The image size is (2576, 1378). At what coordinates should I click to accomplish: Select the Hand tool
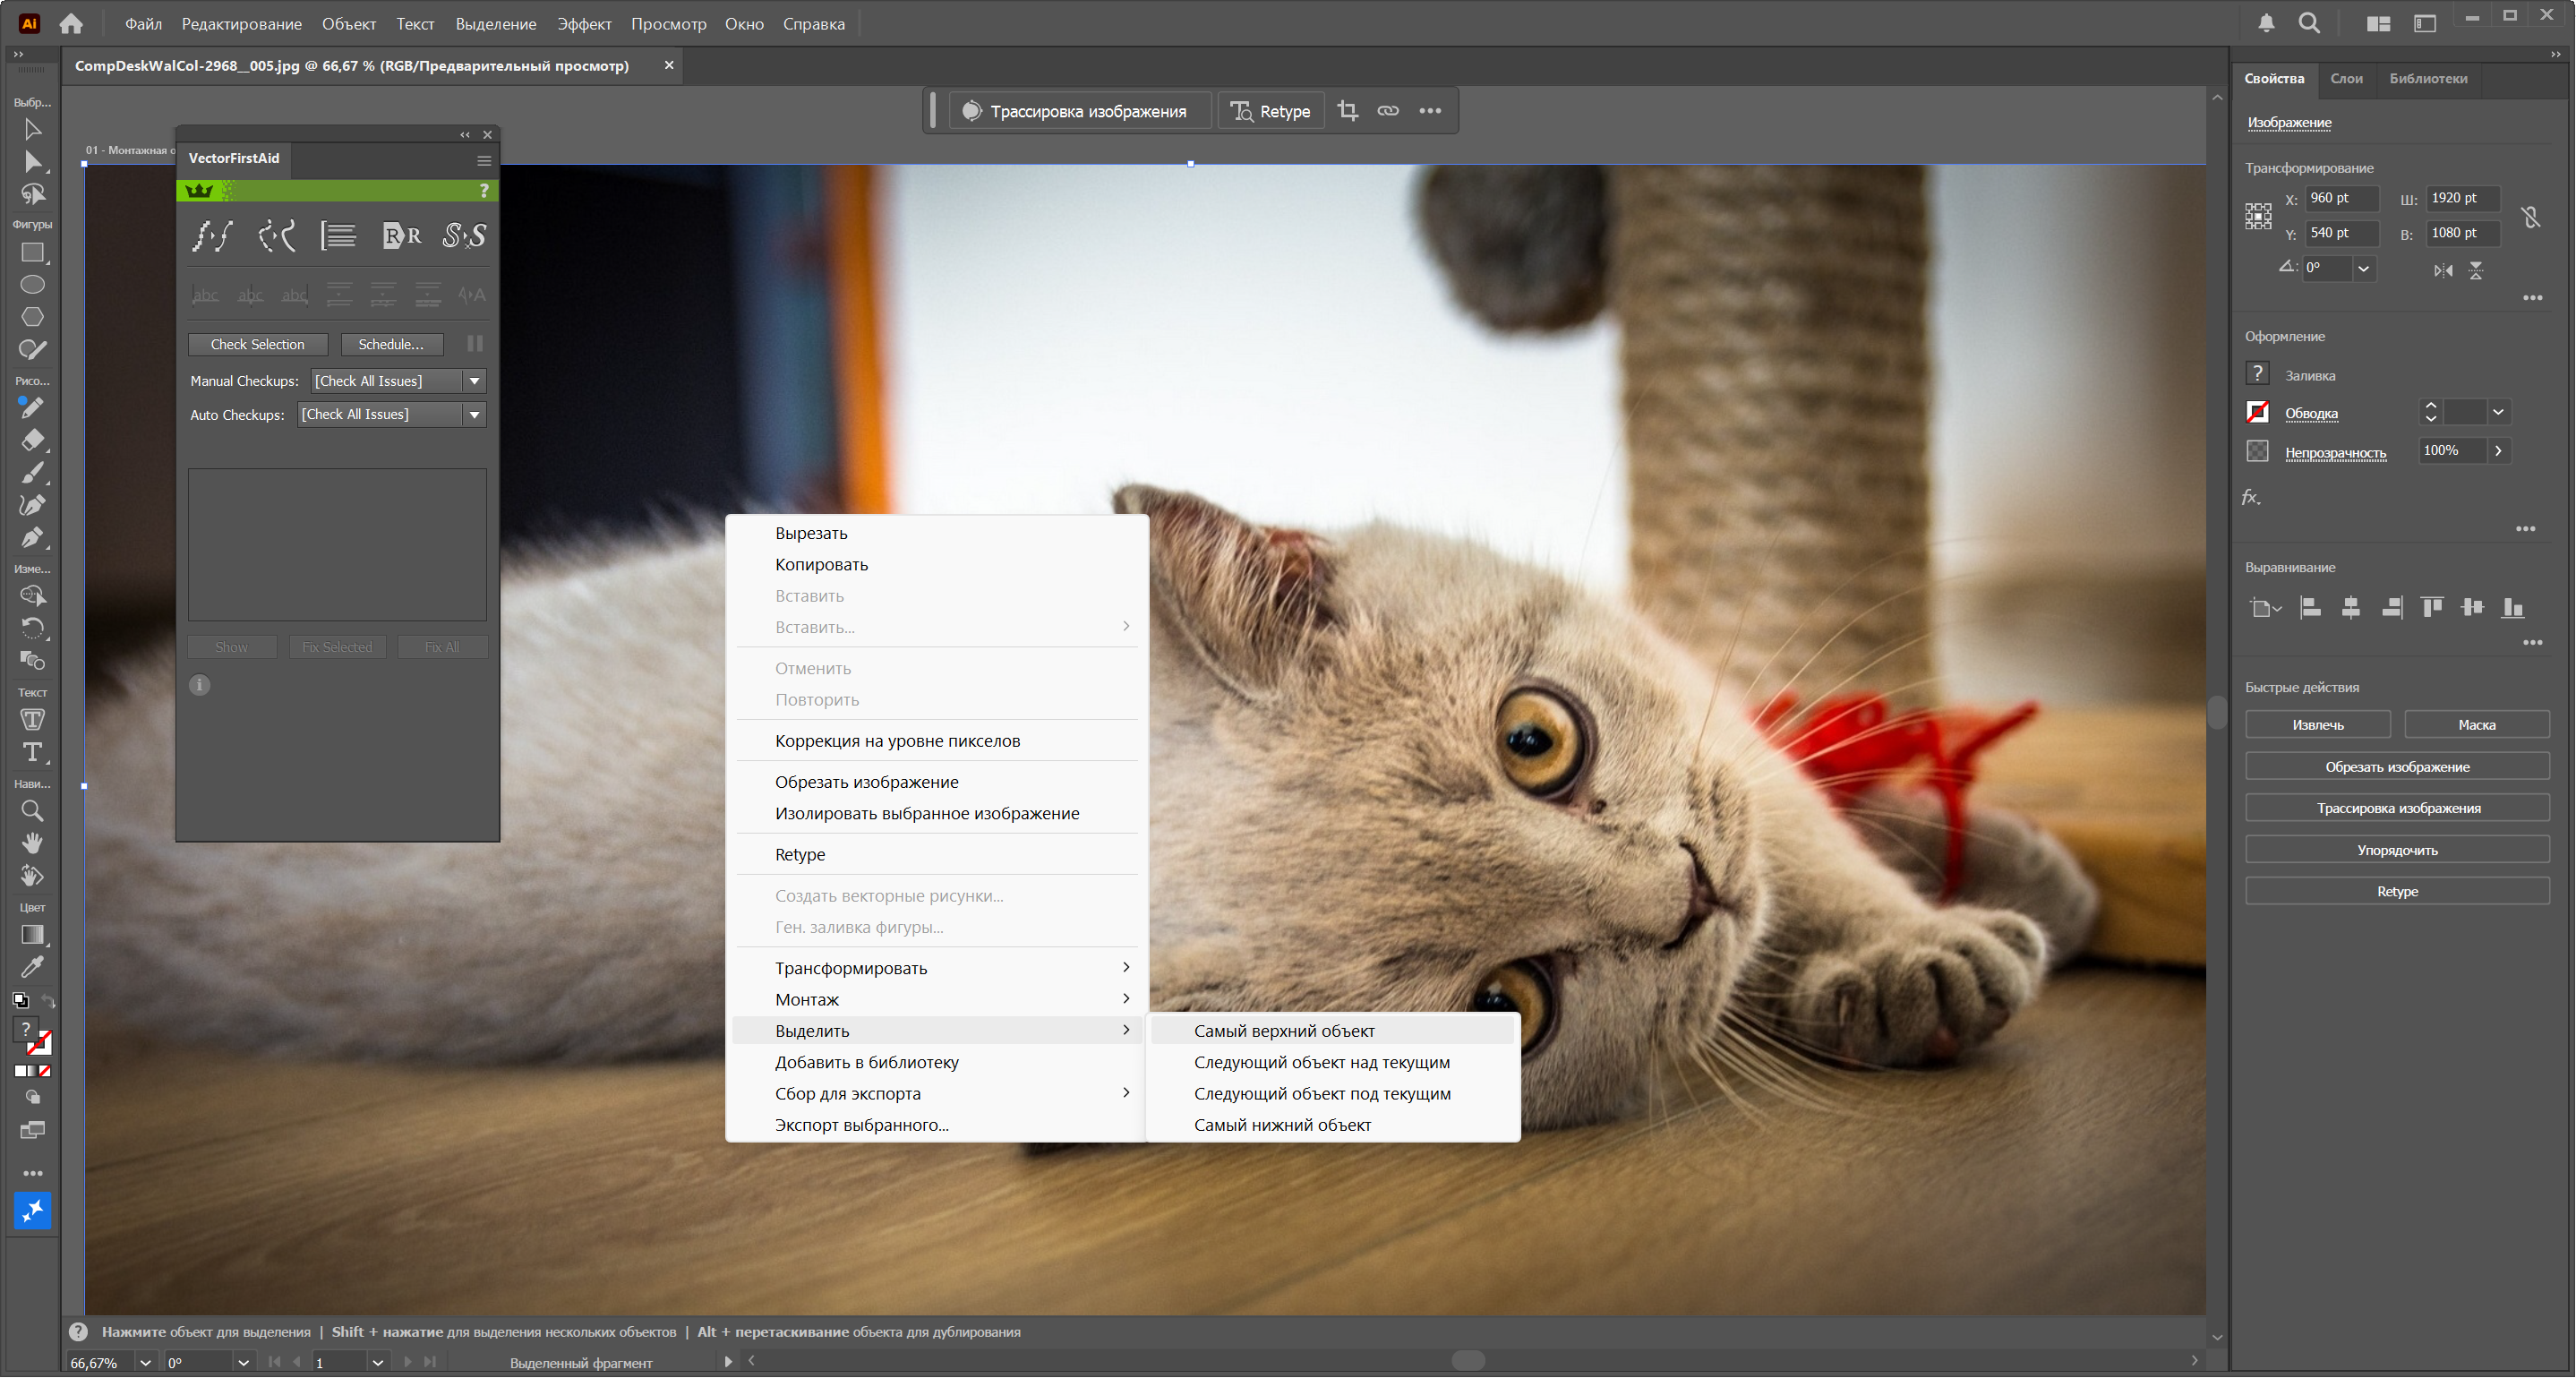32,843
